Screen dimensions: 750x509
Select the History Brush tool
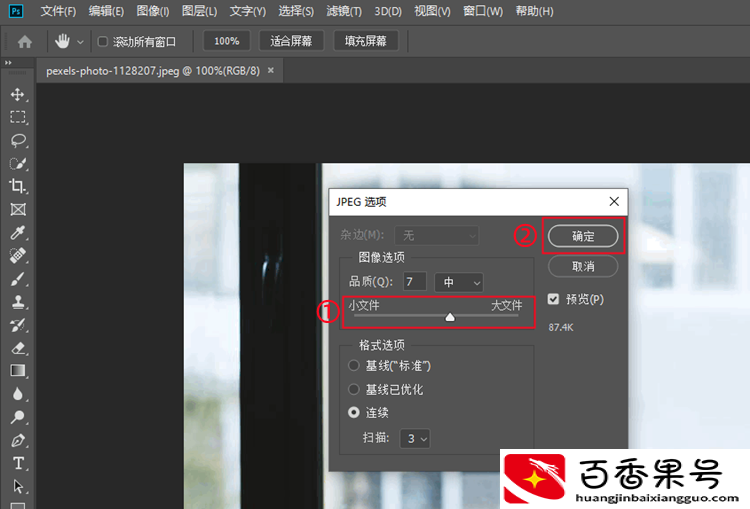(x=18, y=325)
